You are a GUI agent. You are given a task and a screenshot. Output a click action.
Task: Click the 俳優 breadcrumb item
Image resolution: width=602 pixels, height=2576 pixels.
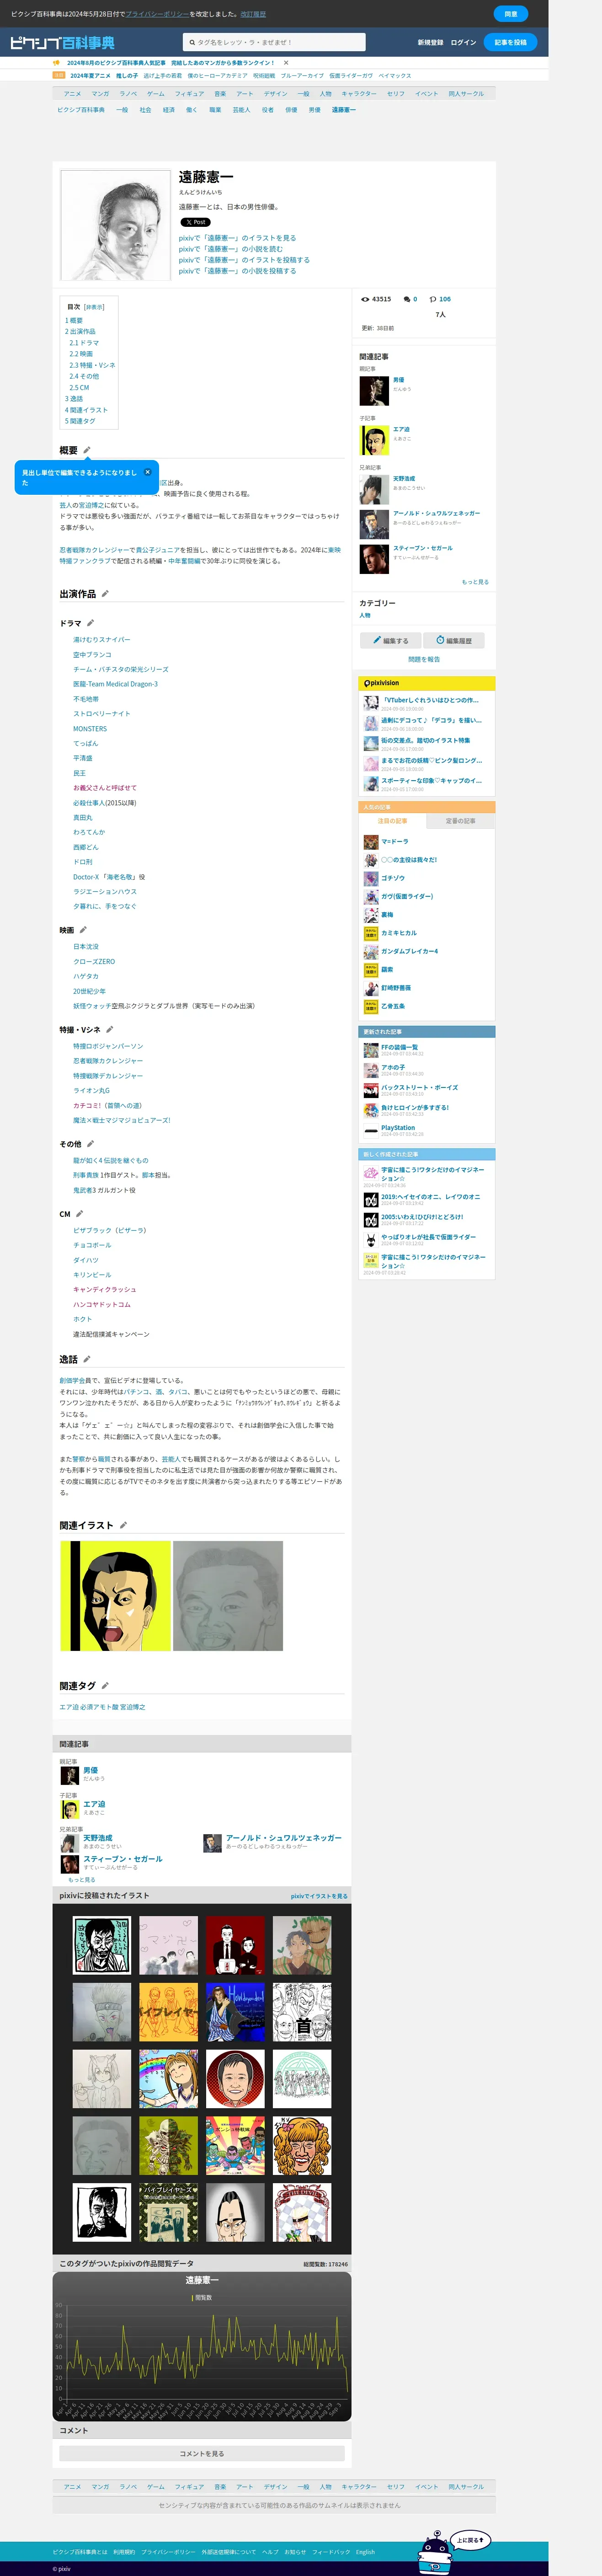coord(291,110)
